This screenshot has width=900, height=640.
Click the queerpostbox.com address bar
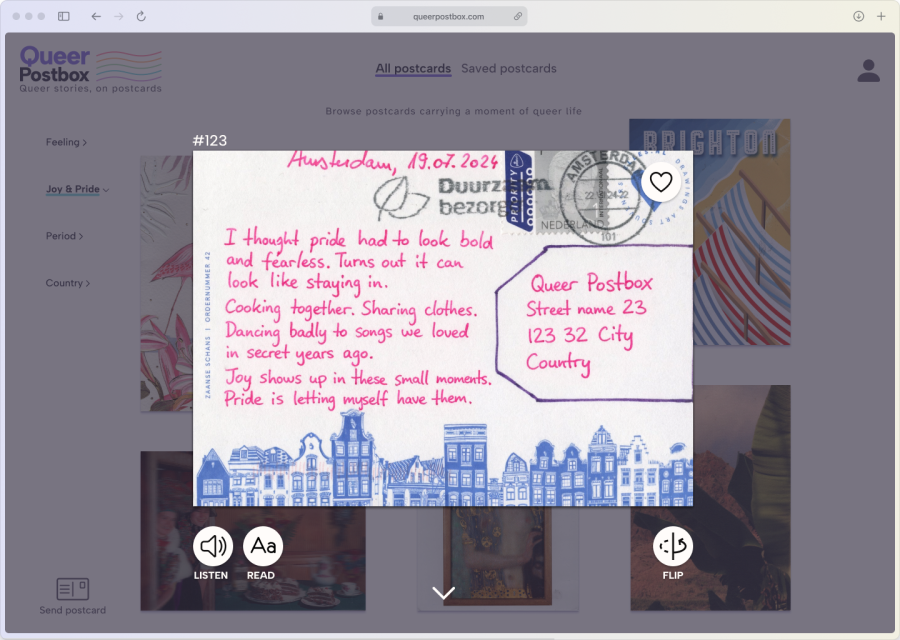pos(449,17)
